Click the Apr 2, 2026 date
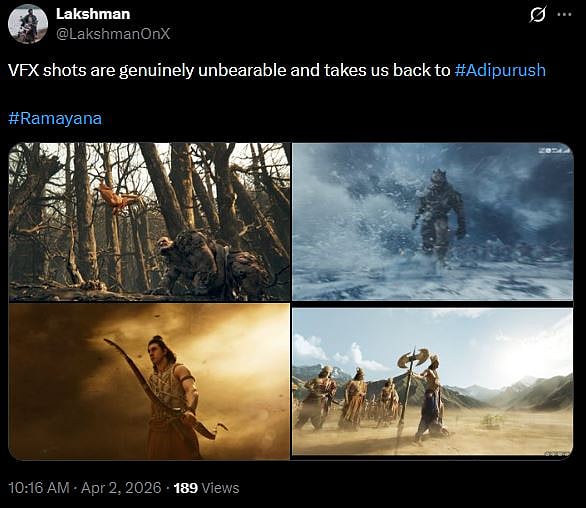586x508 pixels. click(x=121, y=488)
